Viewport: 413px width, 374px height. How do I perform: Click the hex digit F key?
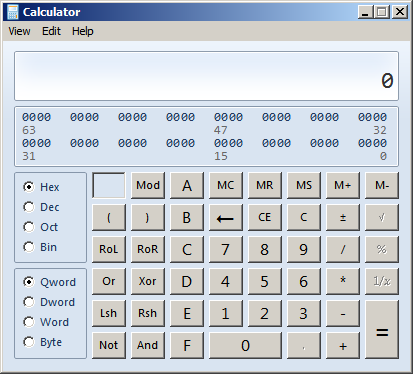(187, 345)
